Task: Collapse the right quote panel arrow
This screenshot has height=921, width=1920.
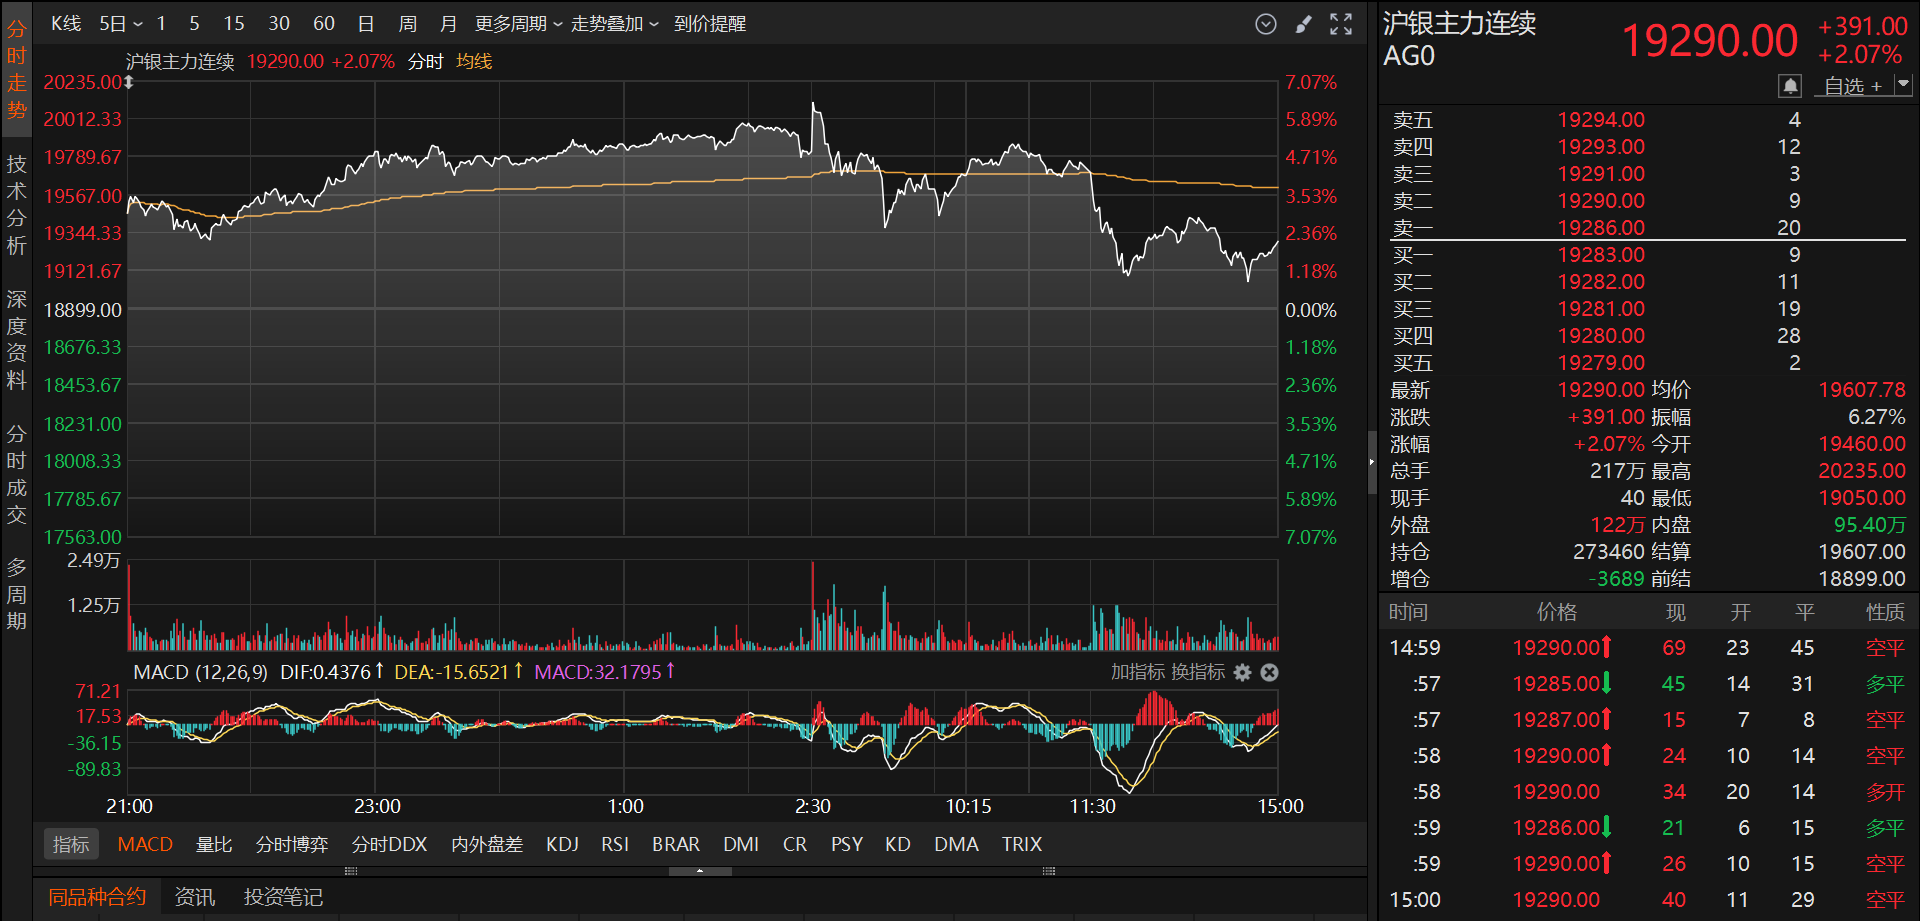Action: pyautogui.click(x=1371, y=461)
